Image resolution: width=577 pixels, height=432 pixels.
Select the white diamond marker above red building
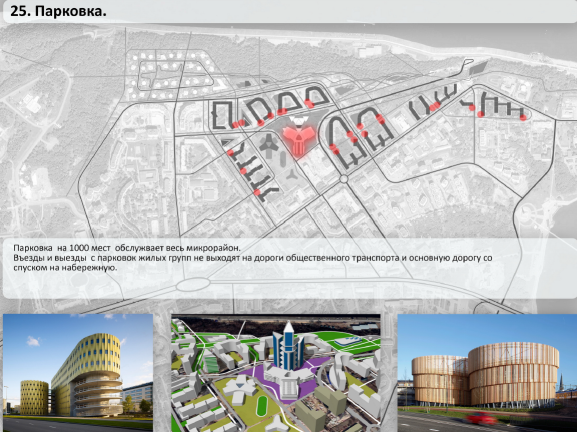coord(299,120)
